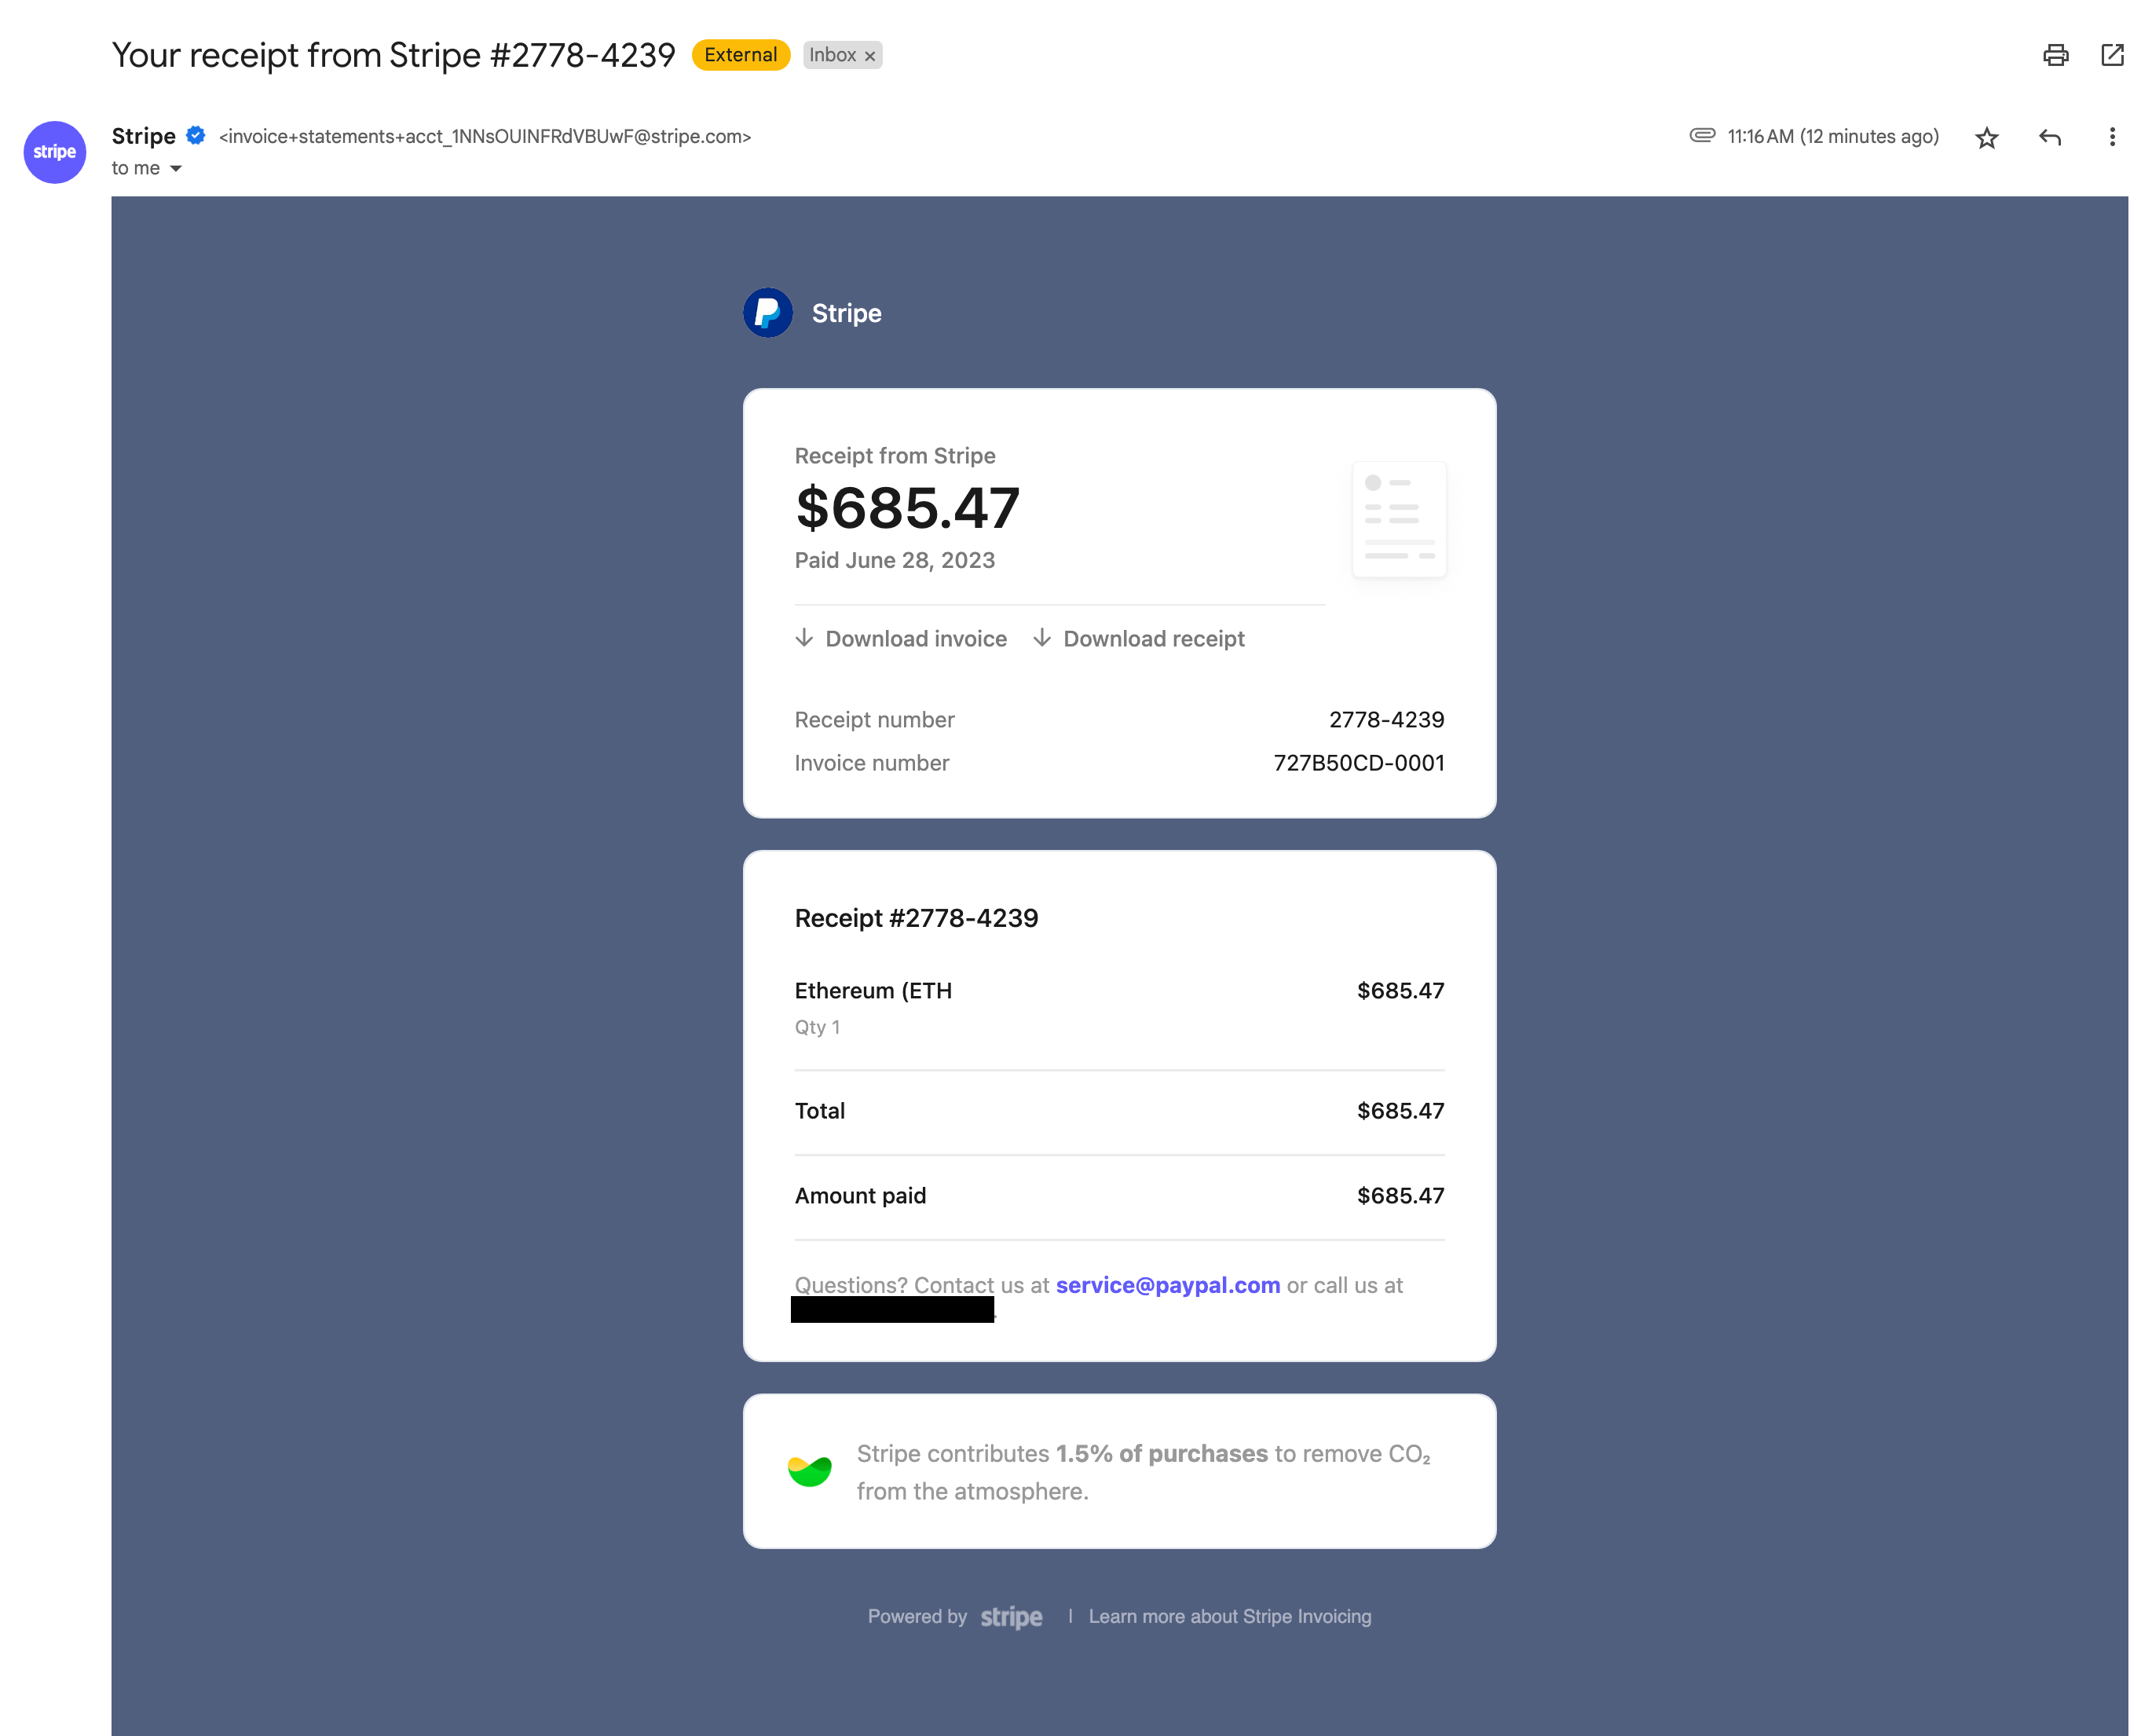Click the blue verified sender badge
Image resolution: width=2152 pixels, height=1736 pixels.
[x=196, y=136]
